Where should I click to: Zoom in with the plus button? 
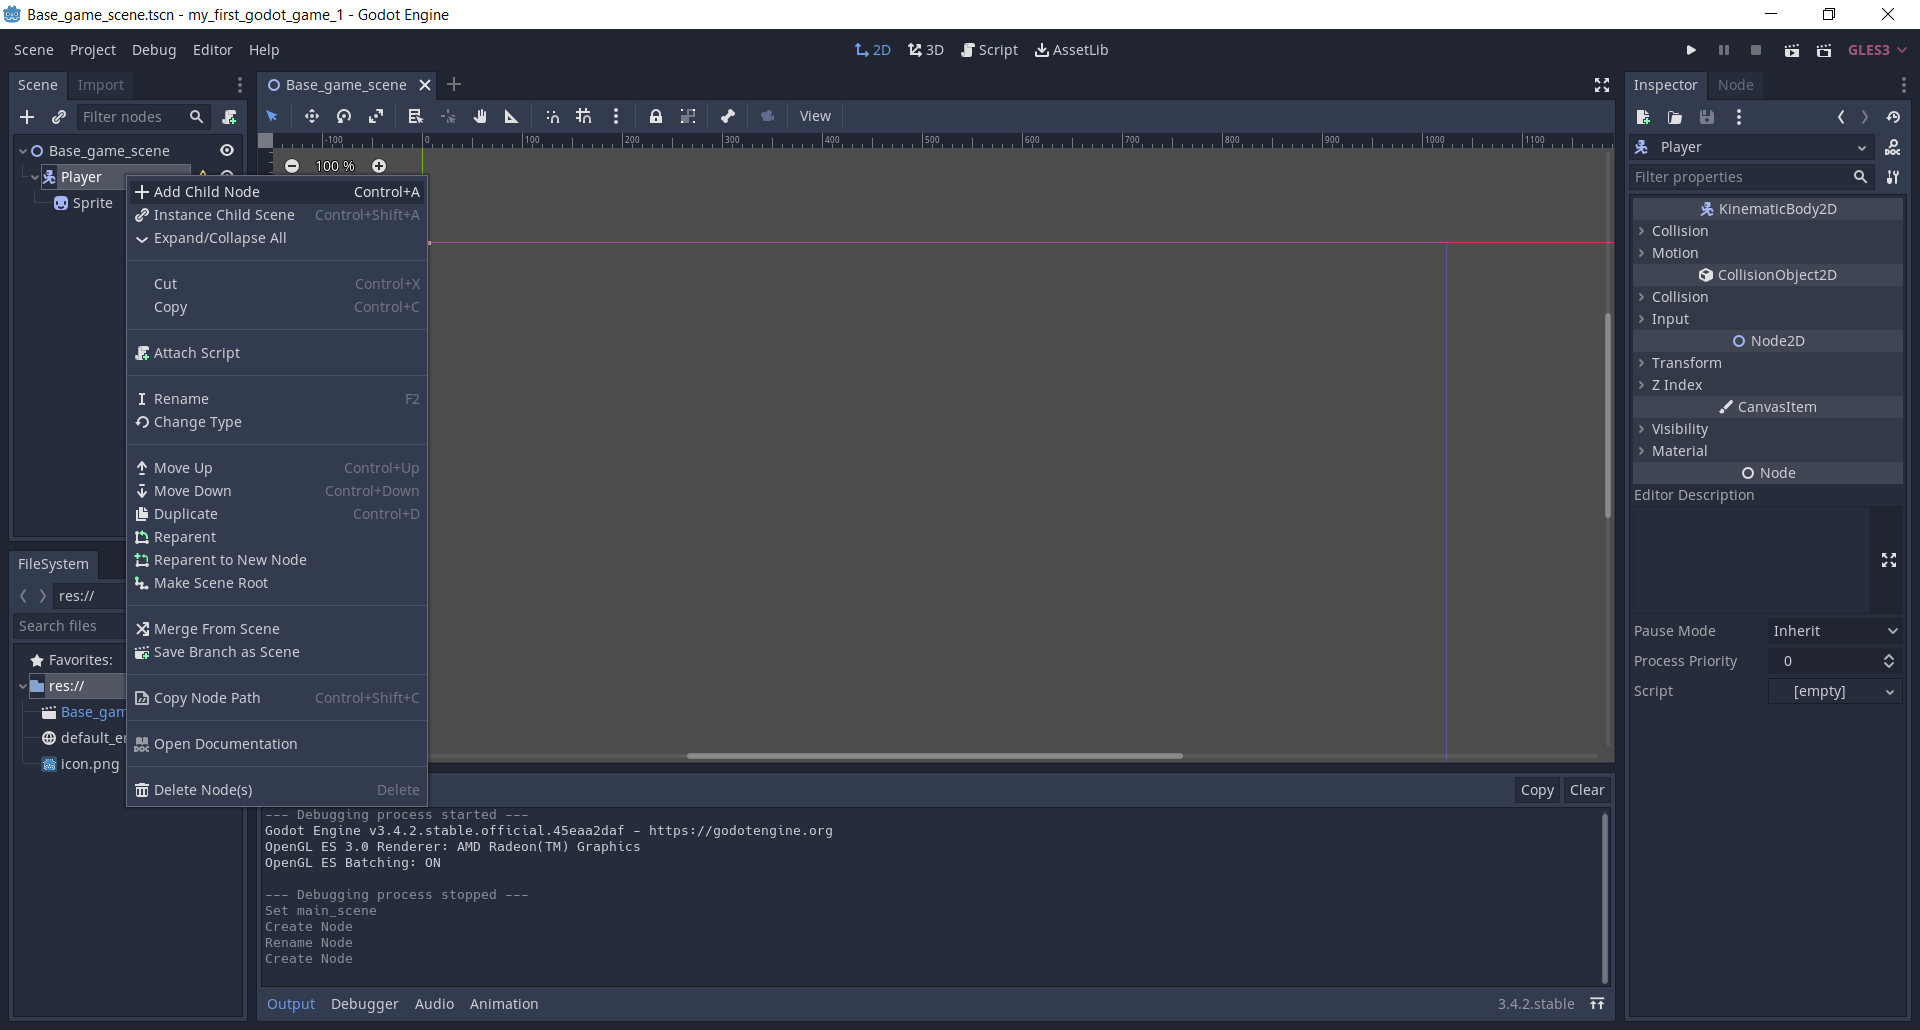(x=379, y=166)
